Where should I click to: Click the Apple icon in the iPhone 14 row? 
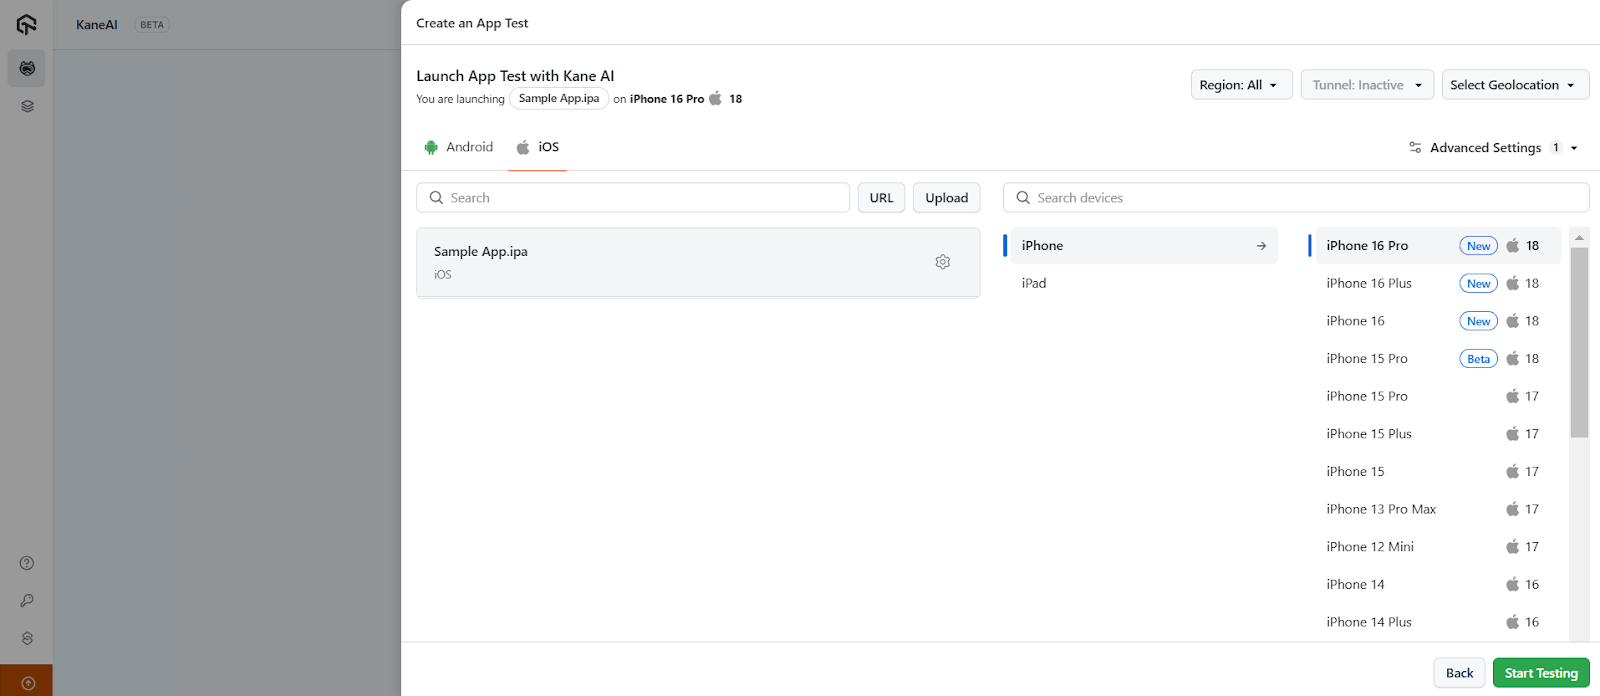pyautogui.click(x=1513, y=584)
